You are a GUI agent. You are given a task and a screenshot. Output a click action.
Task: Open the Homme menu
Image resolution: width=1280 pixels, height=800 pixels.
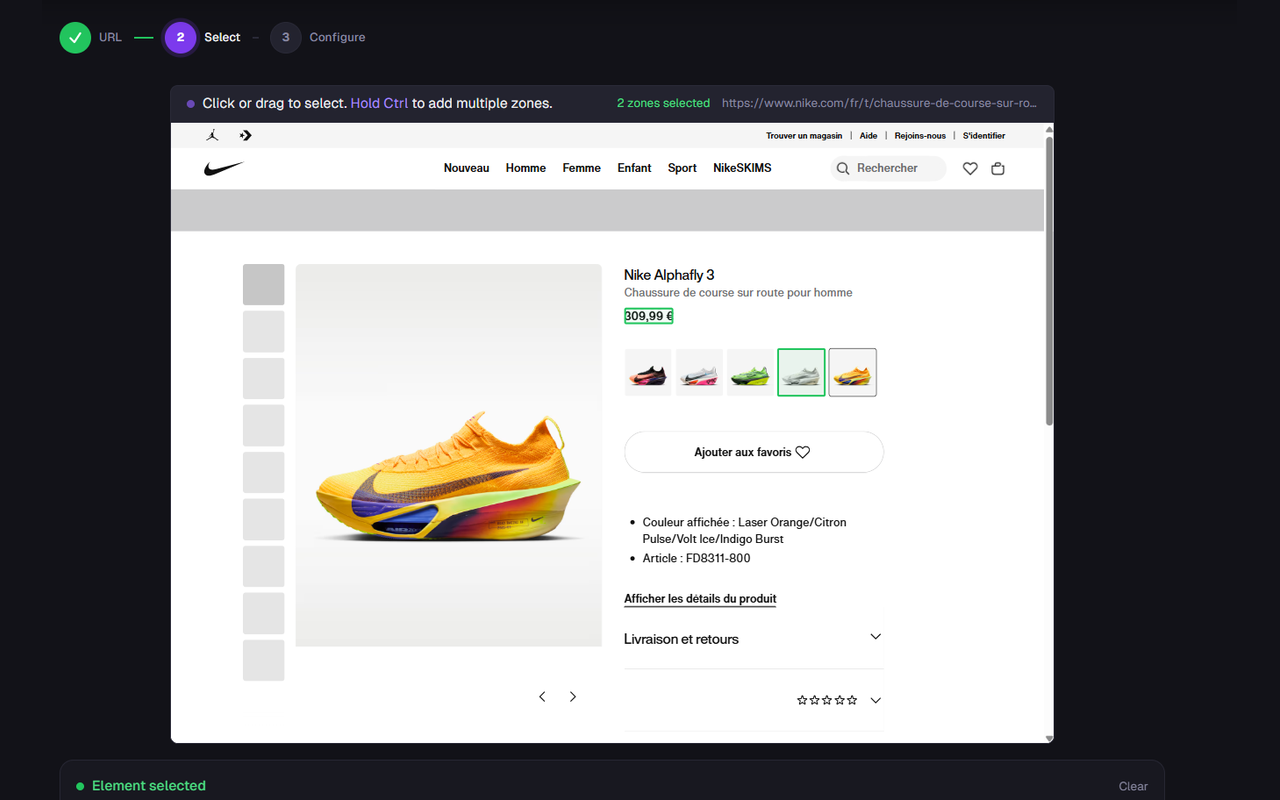click(x=526, y=168)
